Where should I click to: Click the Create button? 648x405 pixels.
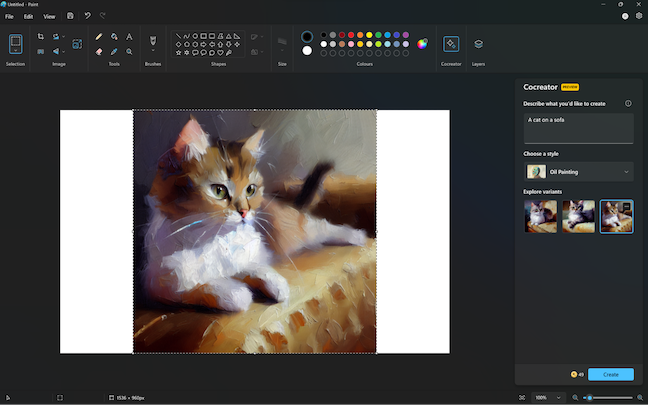coord(610,374)
